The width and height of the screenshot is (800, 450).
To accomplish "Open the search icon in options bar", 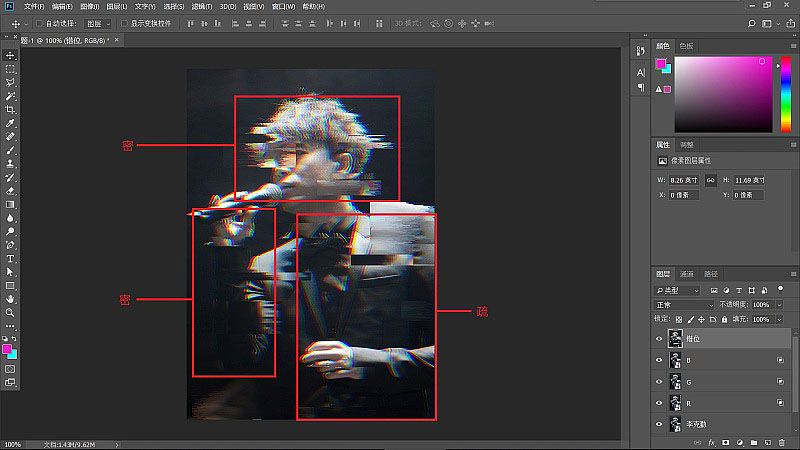I will (x=751, y=23).
